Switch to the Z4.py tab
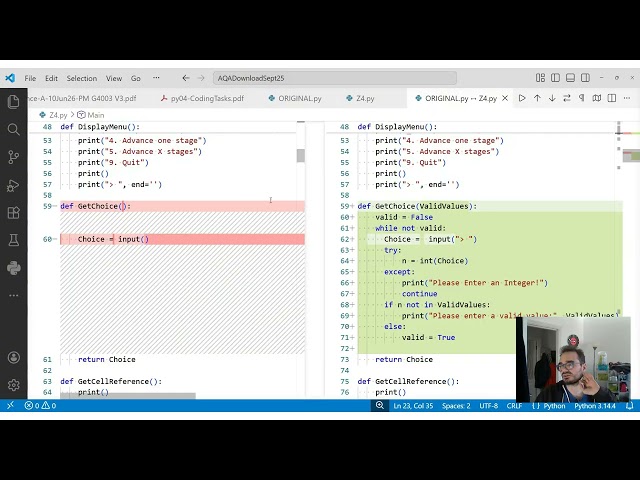This screenshot has height=480, width=640. (360, 98)
